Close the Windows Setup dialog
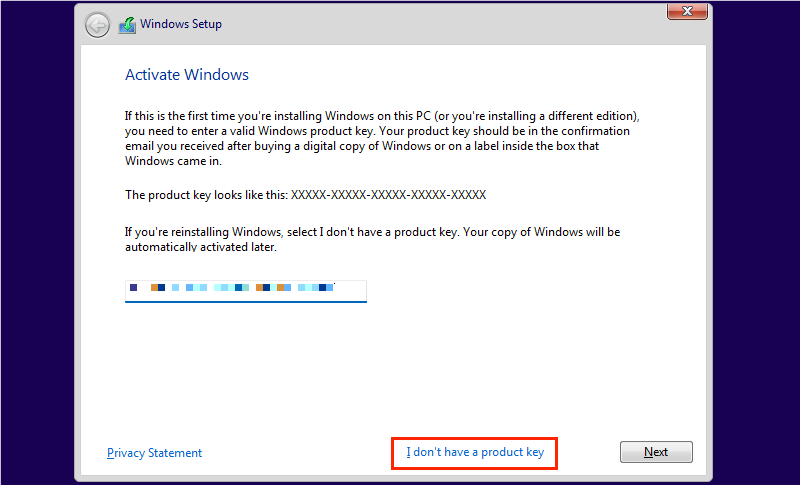 (x=687, y=11)
